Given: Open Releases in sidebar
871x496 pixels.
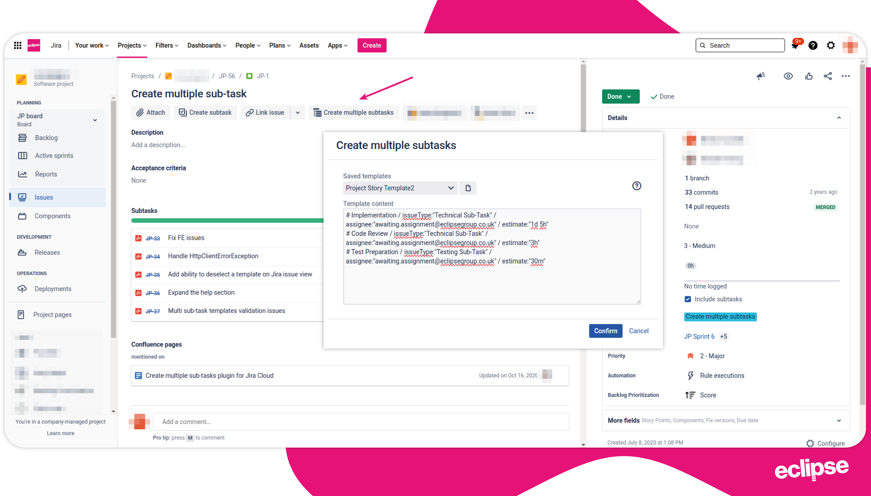Looking at the screenshot, I should (47, 253).
